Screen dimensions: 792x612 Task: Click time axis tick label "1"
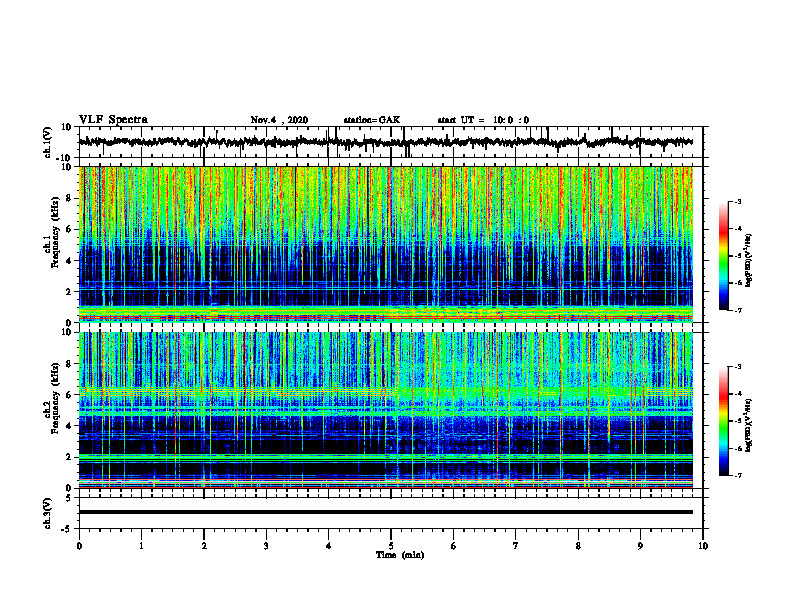141,546
